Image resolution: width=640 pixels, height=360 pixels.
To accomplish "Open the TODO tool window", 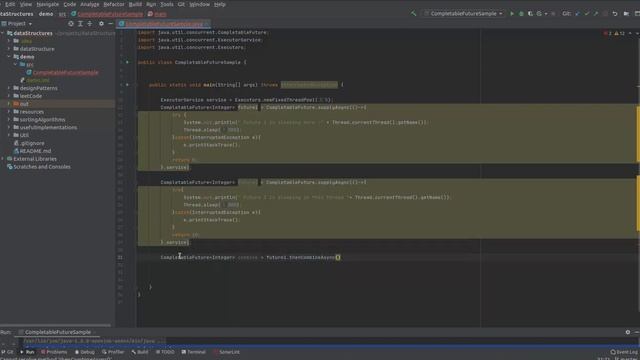I will [x=165, y=352].
